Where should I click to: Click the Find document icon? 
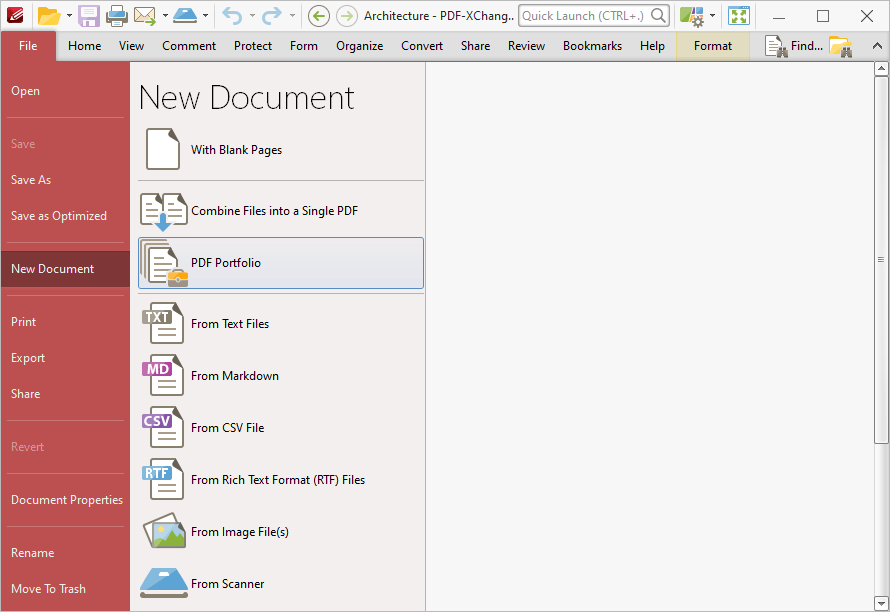(x=776, y=46)
